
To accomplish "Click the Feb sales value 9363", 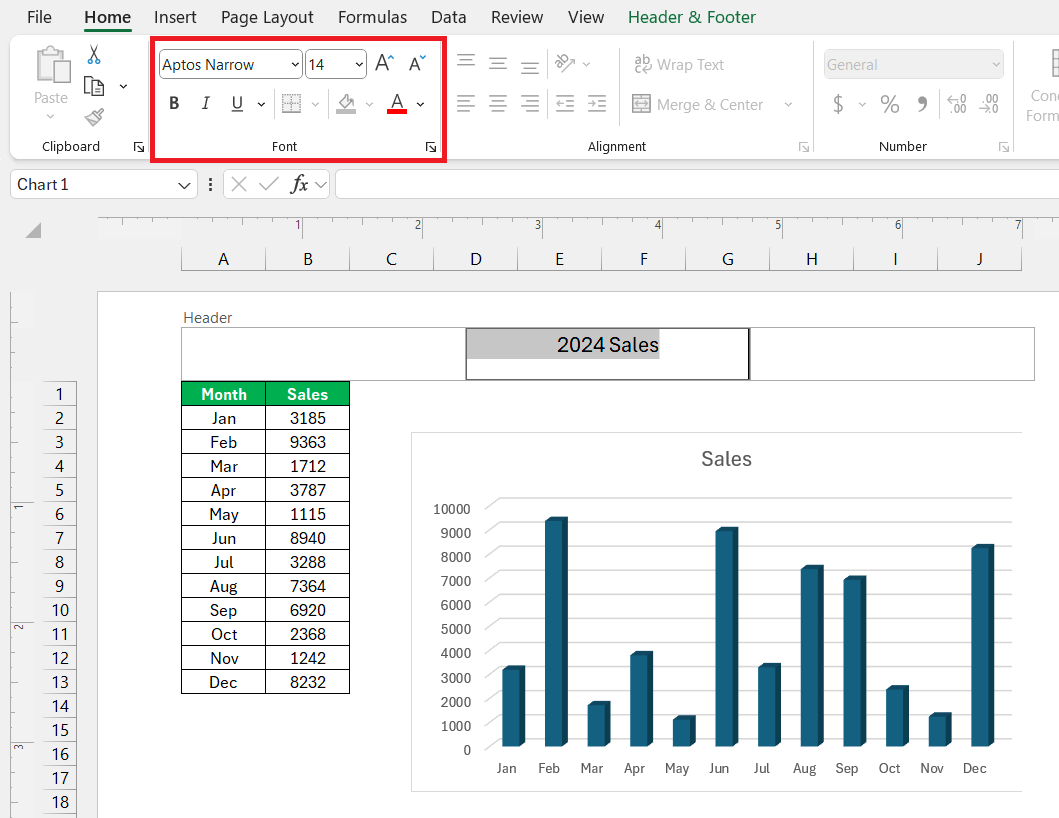I will point(307,442).
